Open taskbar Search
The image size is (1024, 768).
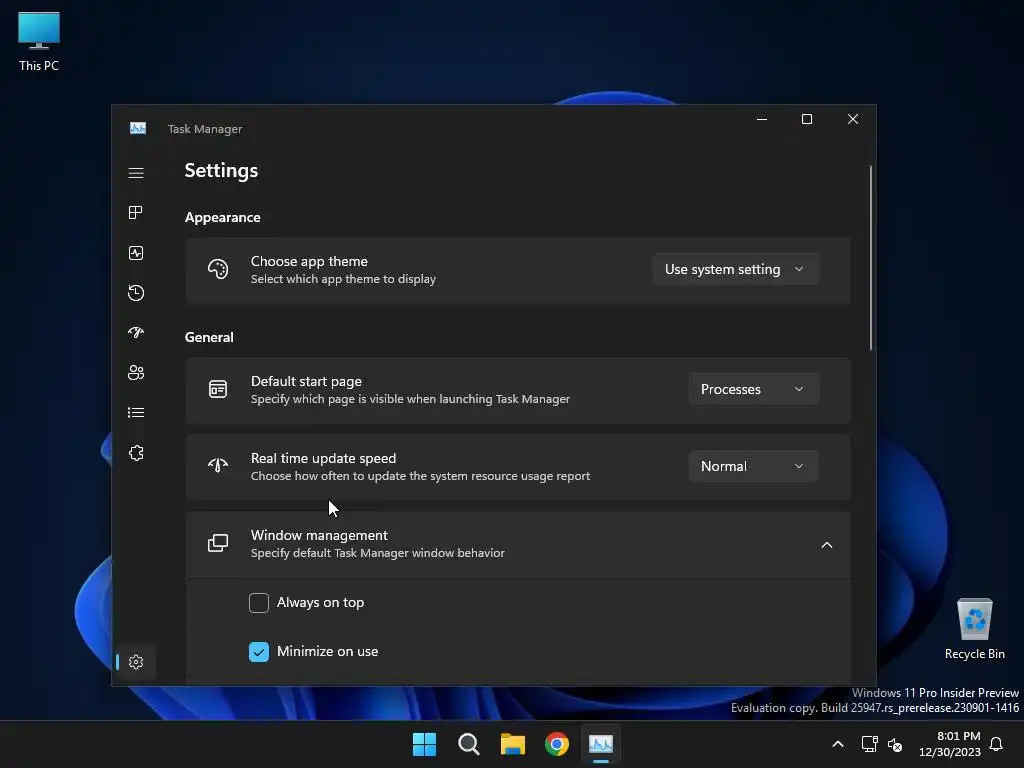tap(469, 744)
